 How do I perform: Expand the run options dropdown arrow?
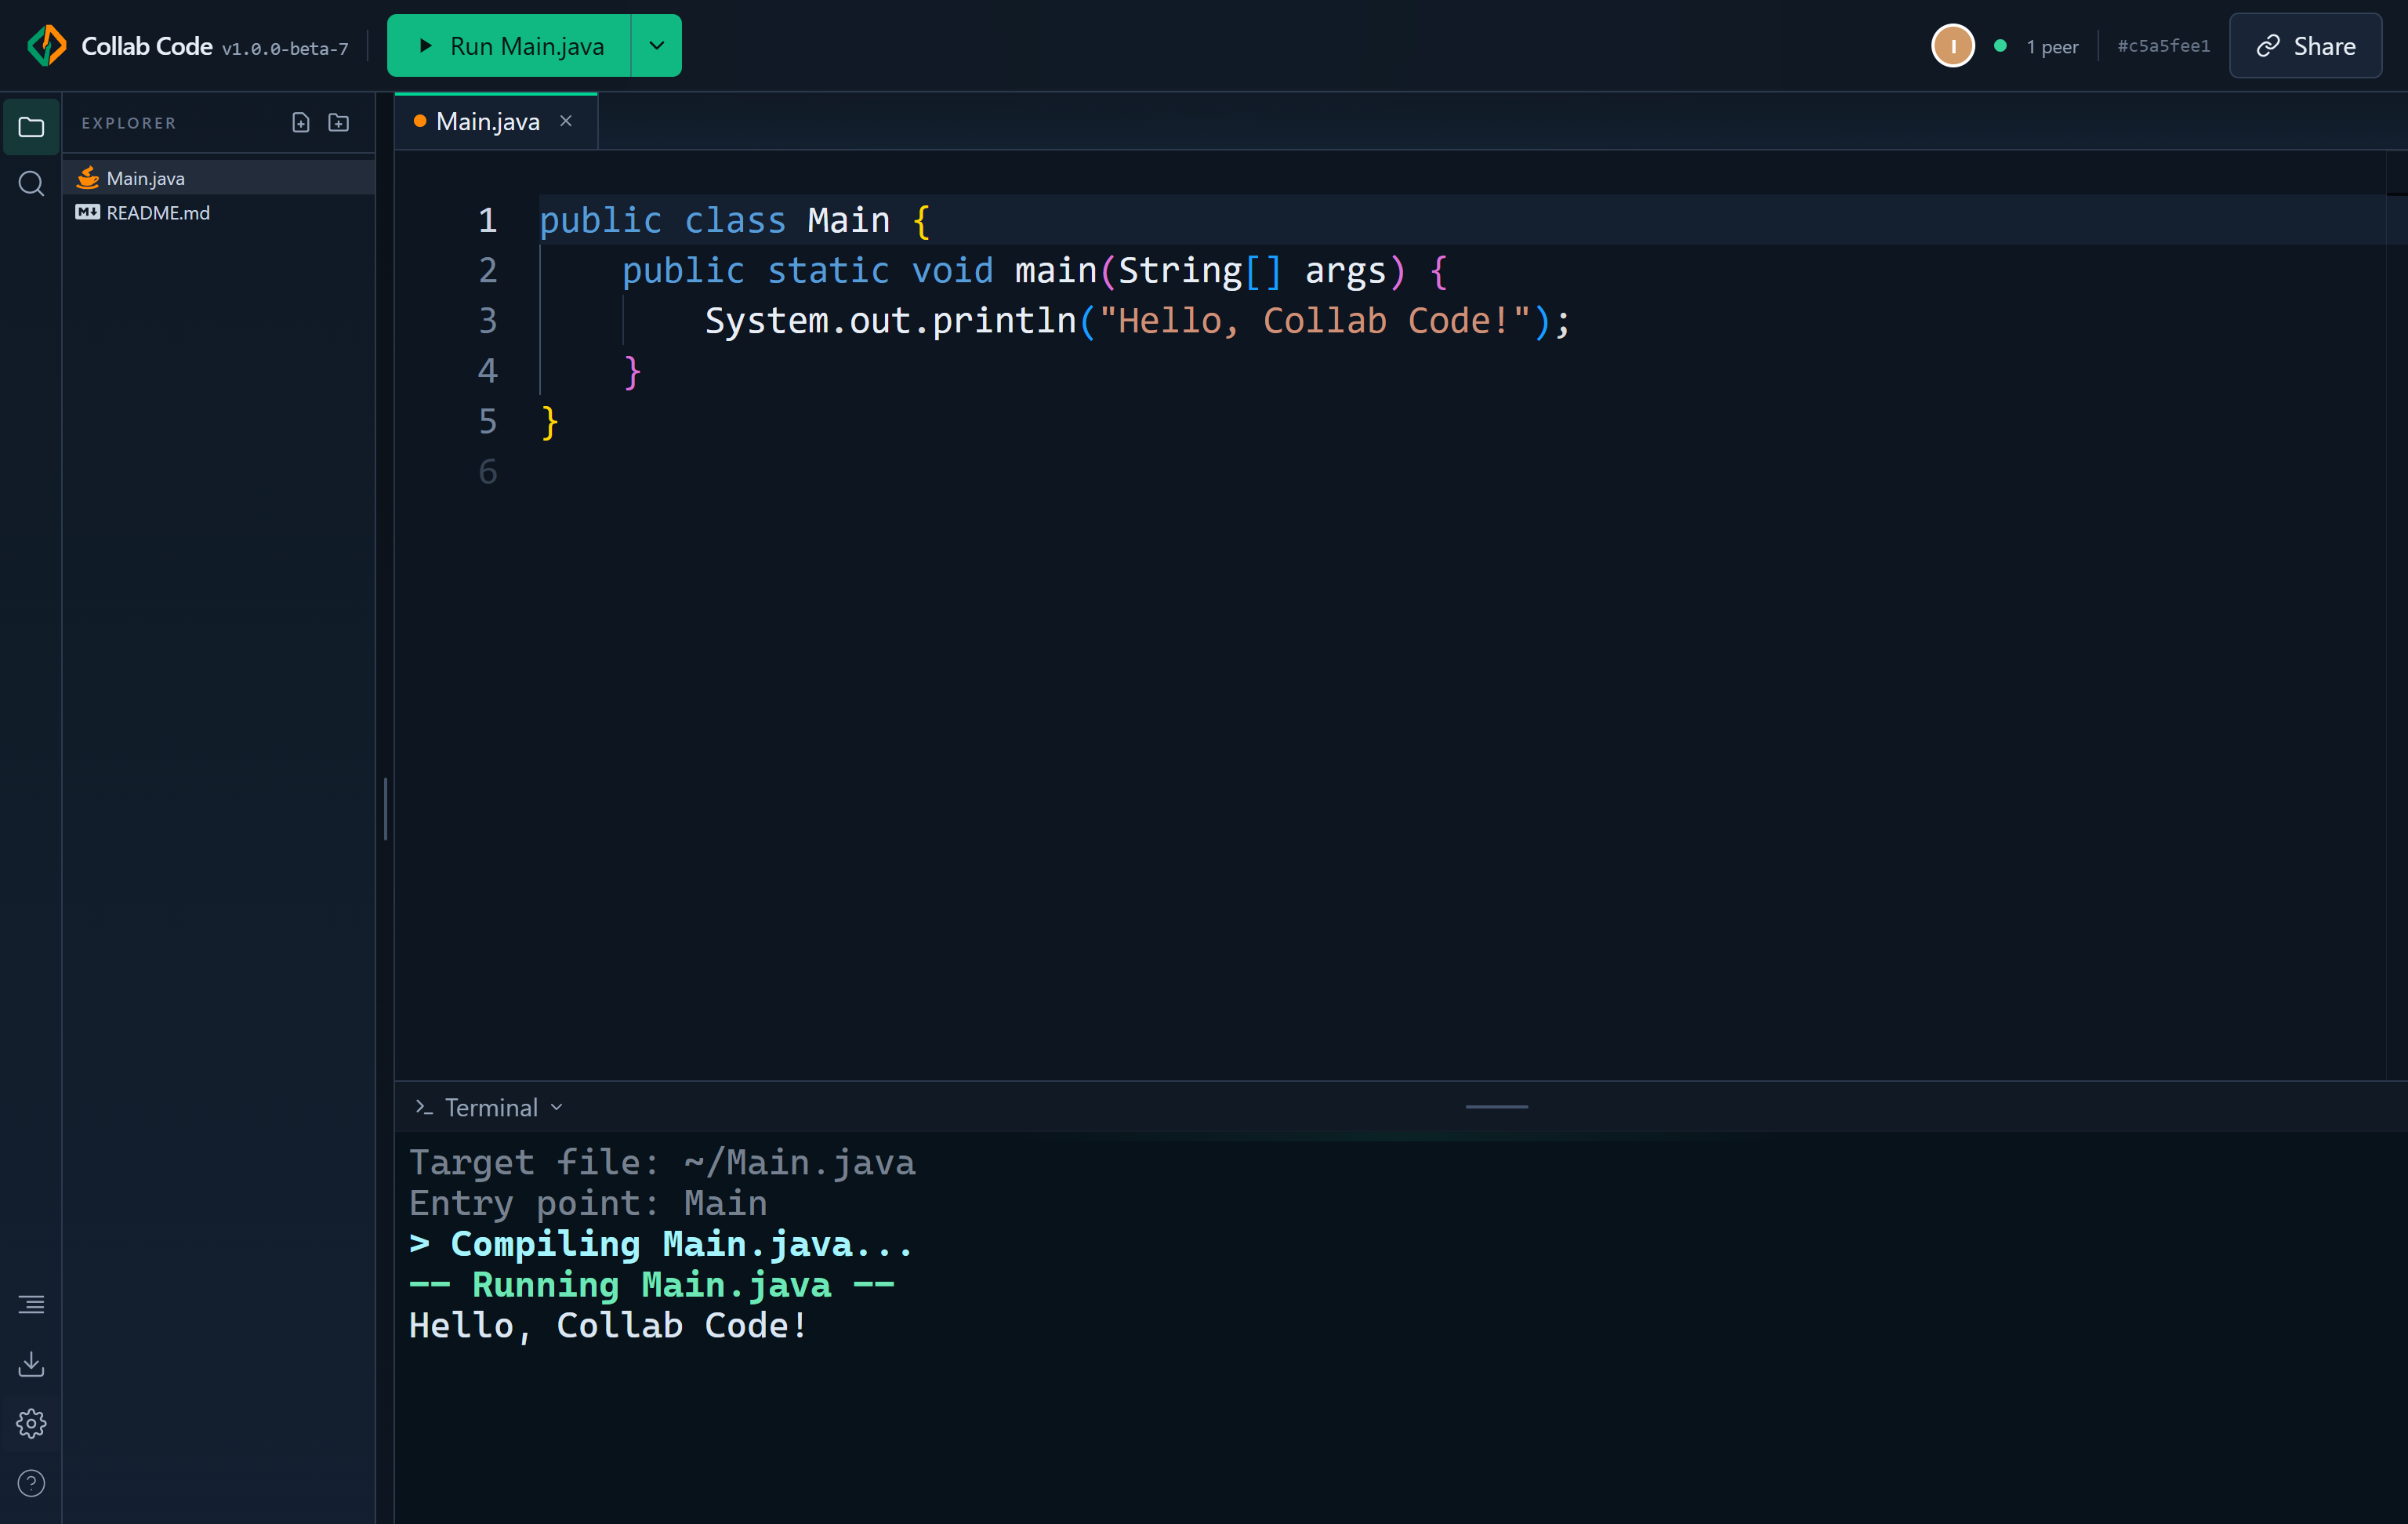coord(657,46)
